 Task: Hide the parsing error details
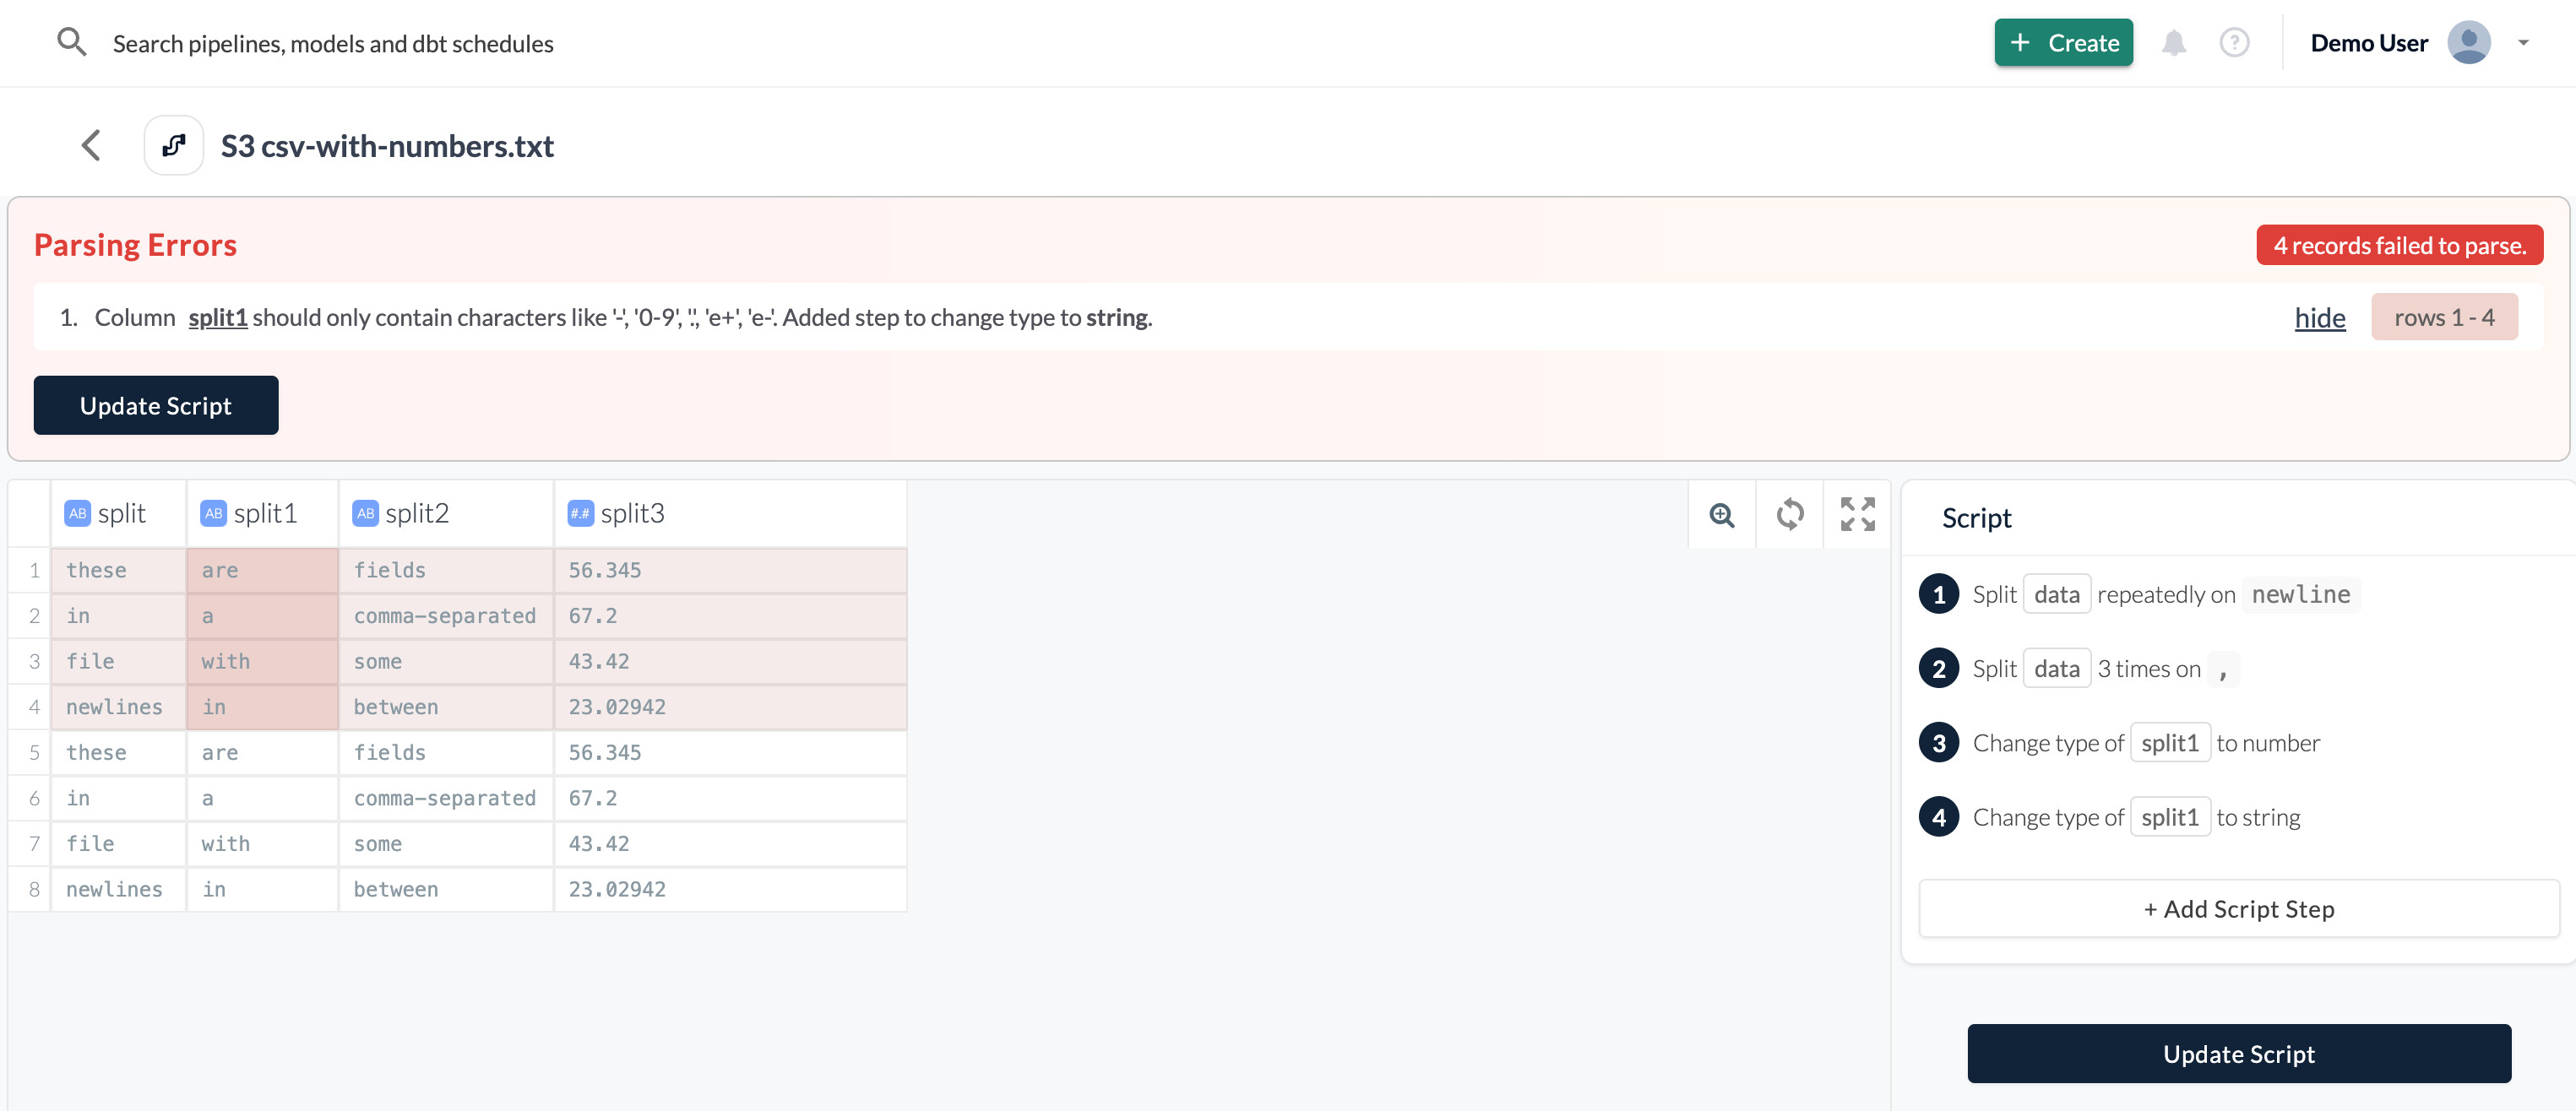tap(2319, 317)
